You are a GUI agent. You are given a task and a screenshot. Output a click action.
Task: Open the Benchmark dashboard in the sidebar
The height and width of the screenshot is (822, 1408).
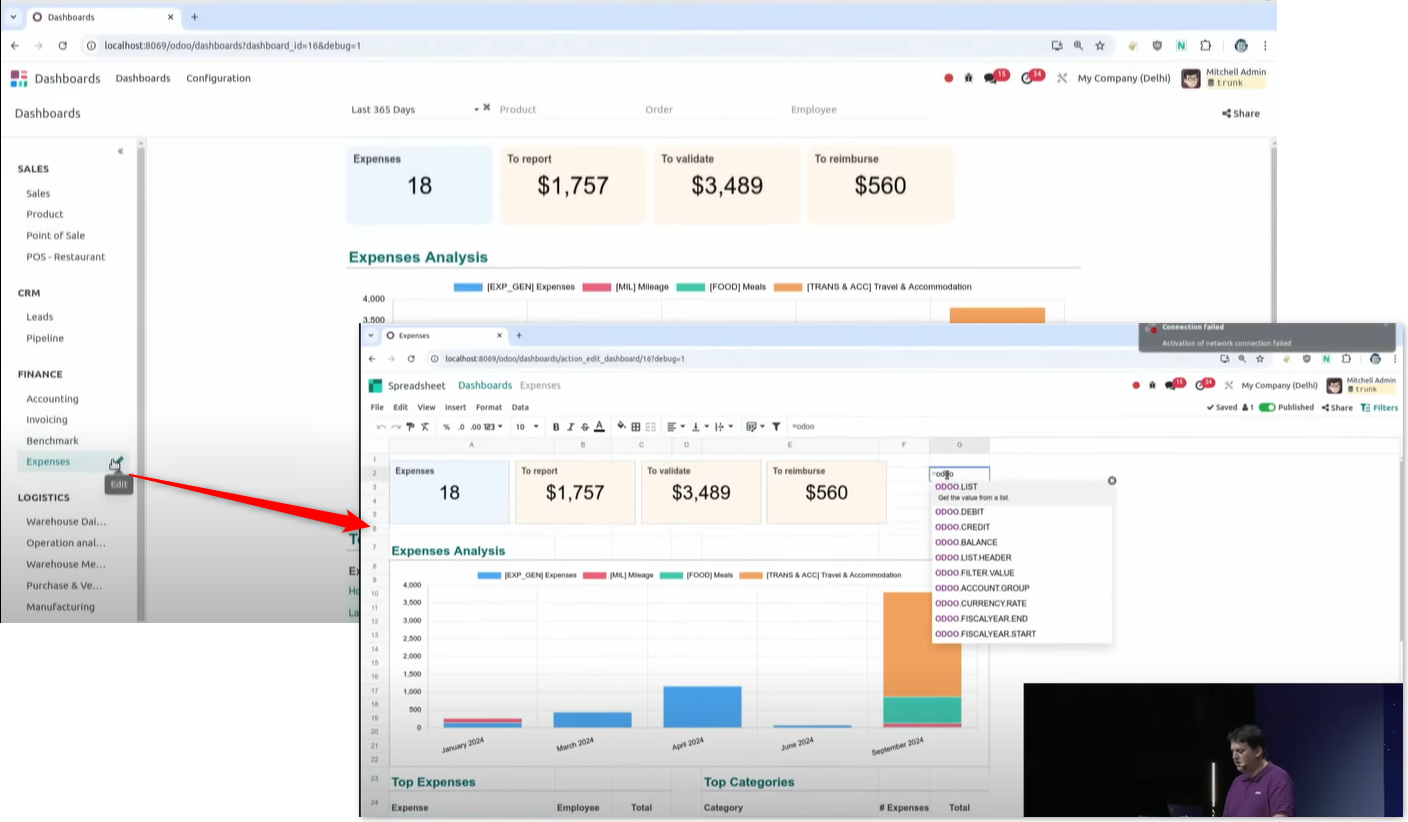tap(52, 441)
